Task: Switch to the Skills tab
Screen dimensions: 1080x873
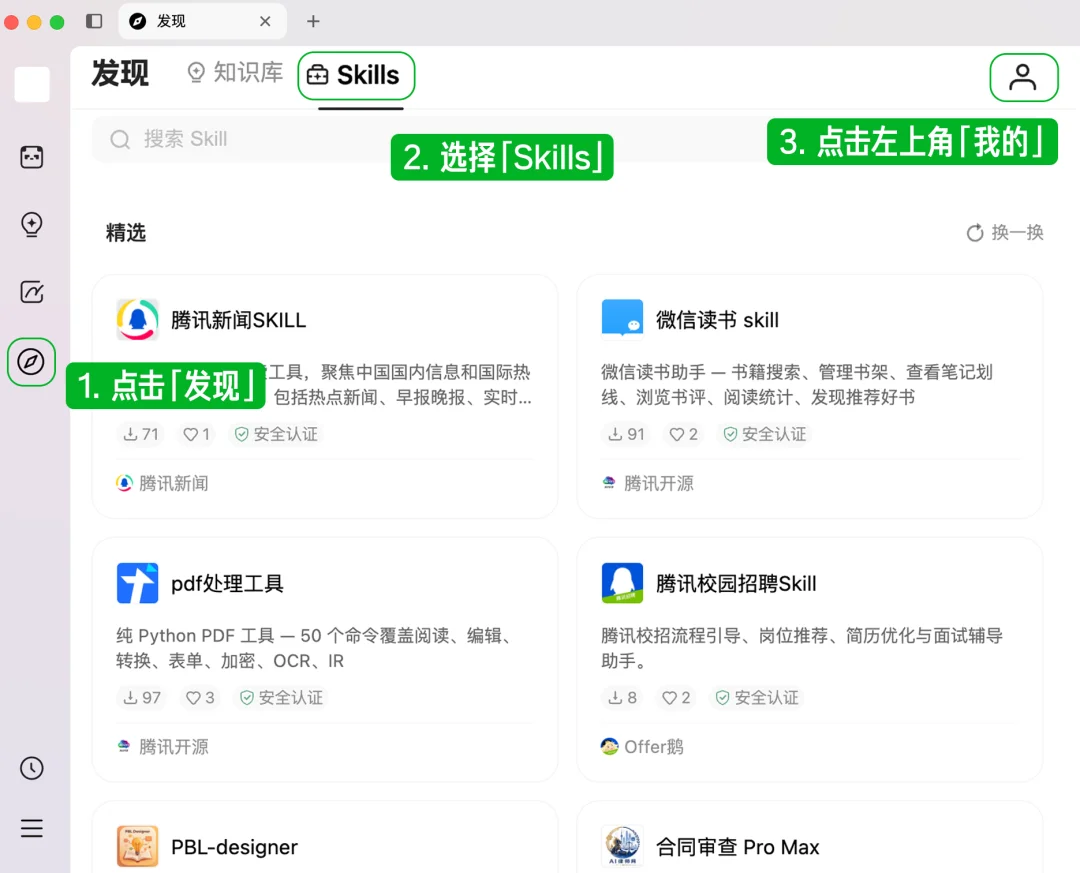Action: [x=356, y=75]
